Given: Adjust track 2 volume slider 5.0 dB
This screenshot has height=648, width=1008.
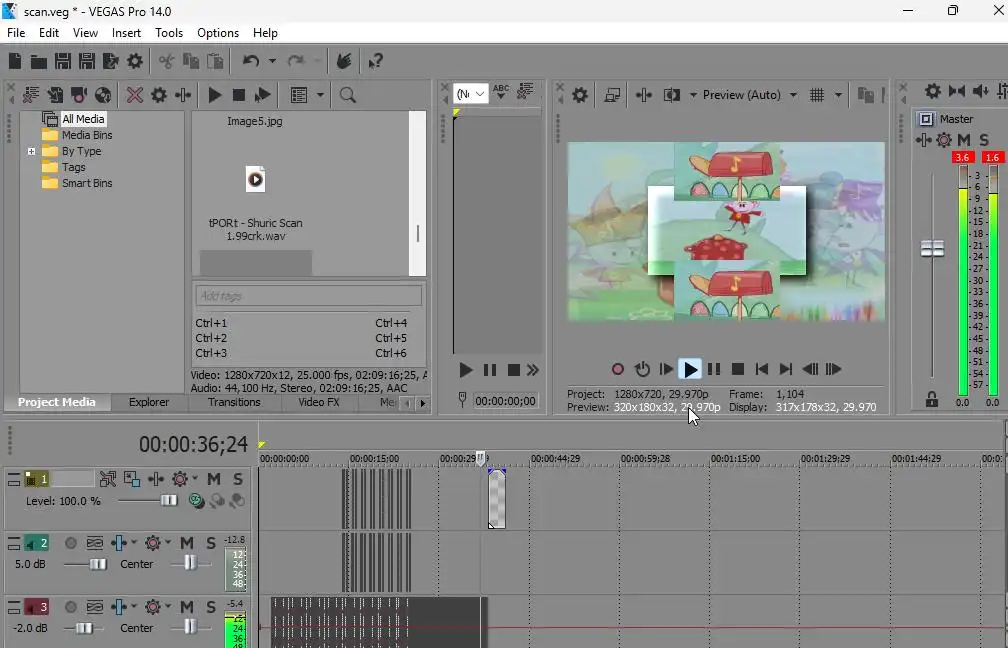Looking at the screenshot, I should pos(98,564).
